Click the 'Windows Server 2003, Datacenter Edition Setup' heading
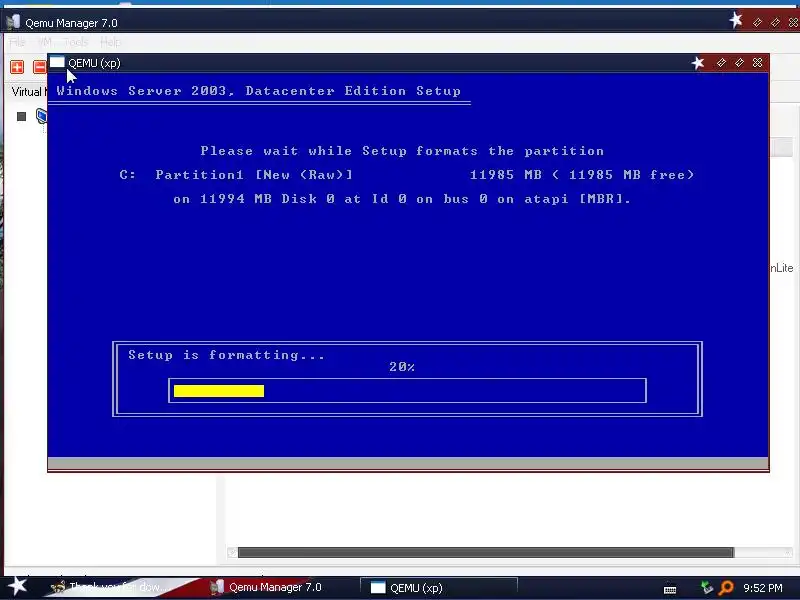The height and width of the screenshot is (600, 800). pyautogui.click(x=259, y=91)
